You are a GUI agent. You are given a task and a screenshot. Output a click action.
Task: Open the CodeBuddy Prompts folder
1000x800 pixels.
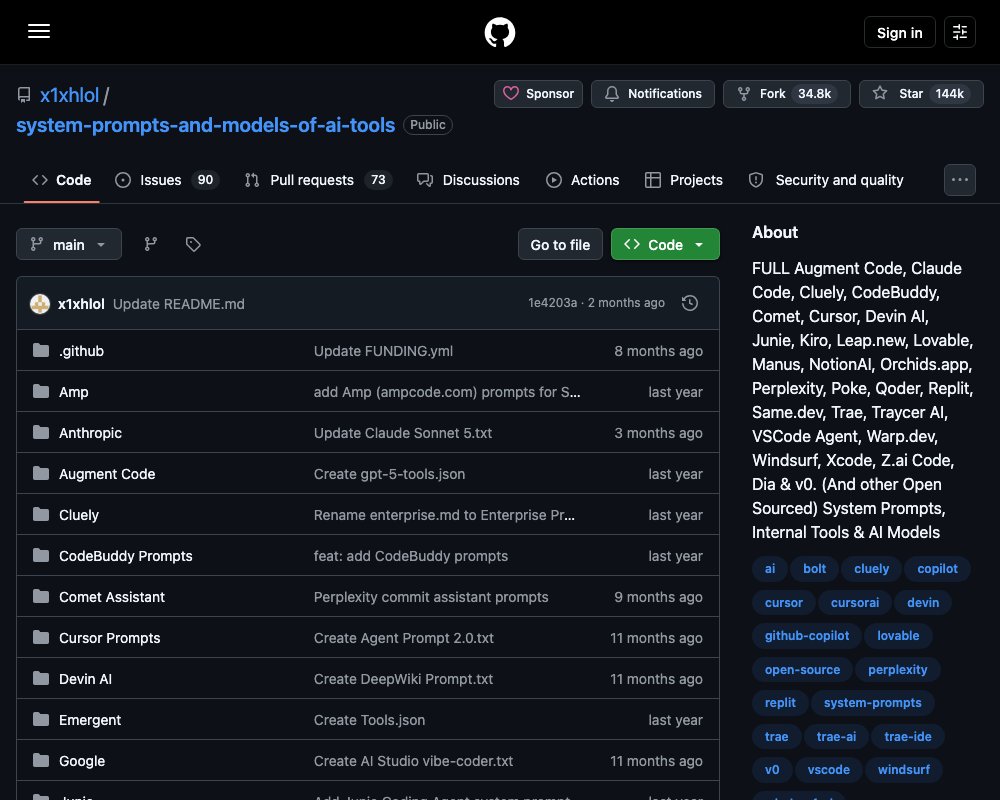click(126, 556)
